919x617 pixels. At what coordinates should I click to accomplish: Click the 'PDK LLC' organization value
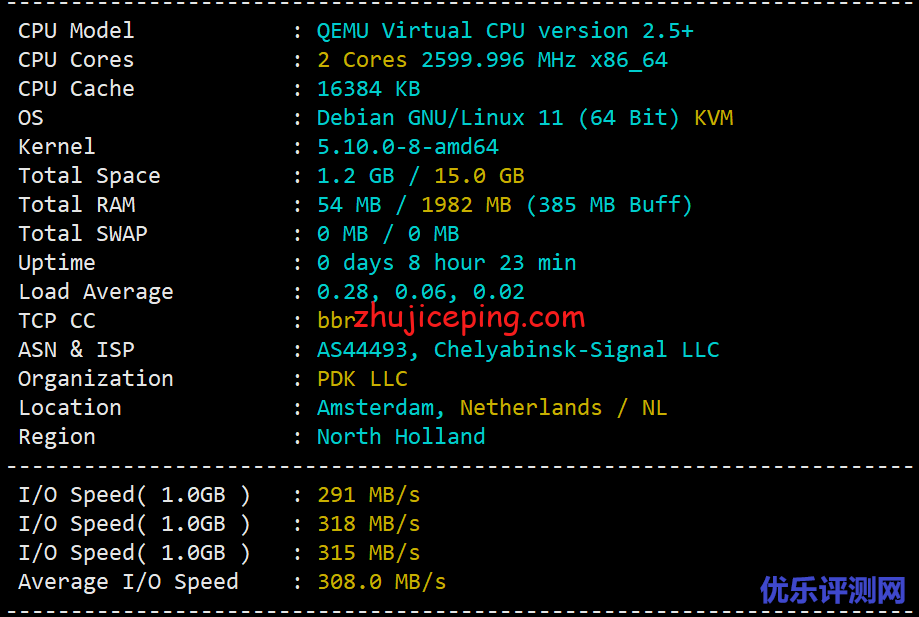coord(362,379)
